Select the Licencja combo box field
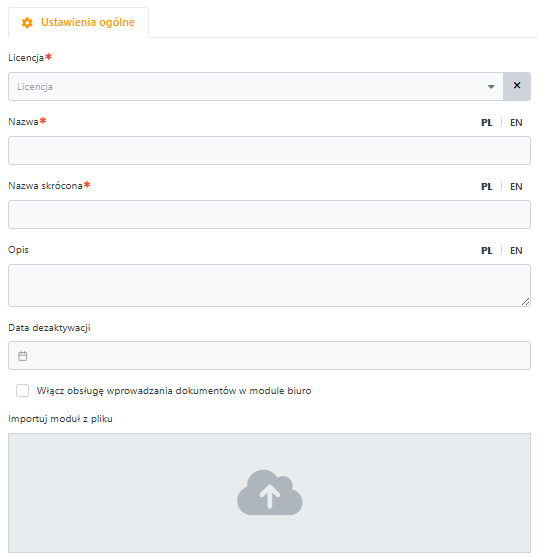 point(256,87)
